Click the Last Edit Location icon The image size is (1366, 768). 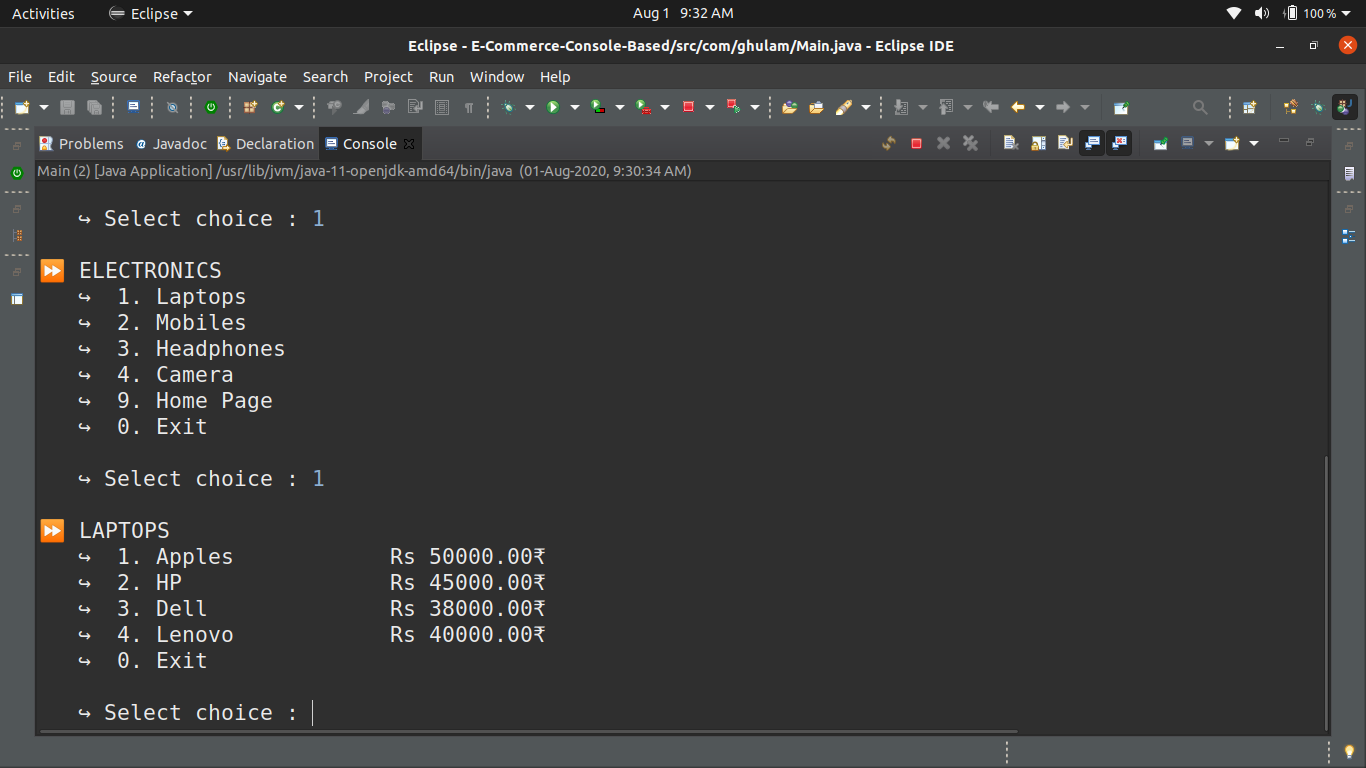tap(991, 107)
